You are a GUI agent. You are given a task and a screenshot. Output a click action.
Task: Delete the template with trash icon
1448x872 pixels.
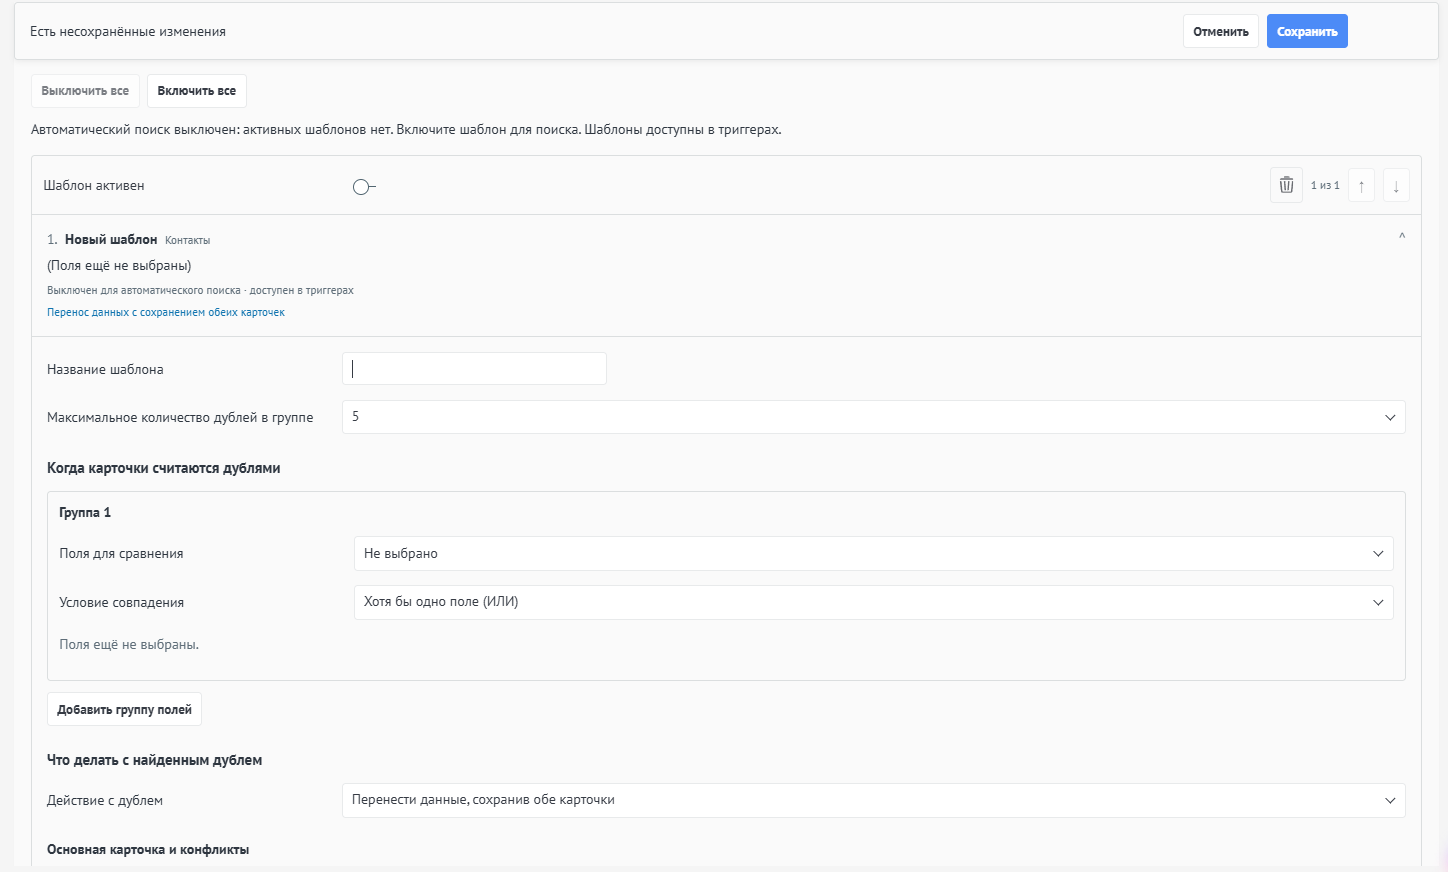1286,185
